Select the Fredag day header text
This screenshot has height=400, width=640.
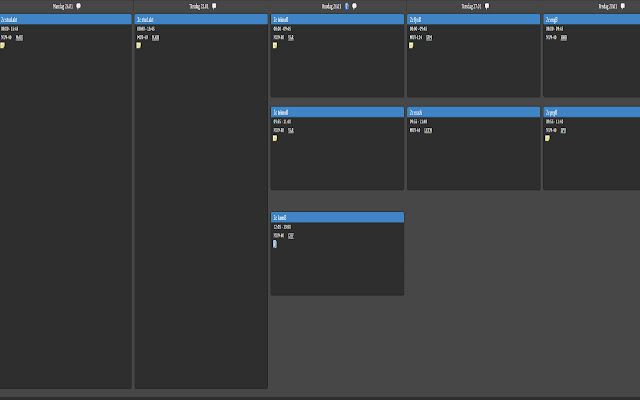click(x=608, y=7)
